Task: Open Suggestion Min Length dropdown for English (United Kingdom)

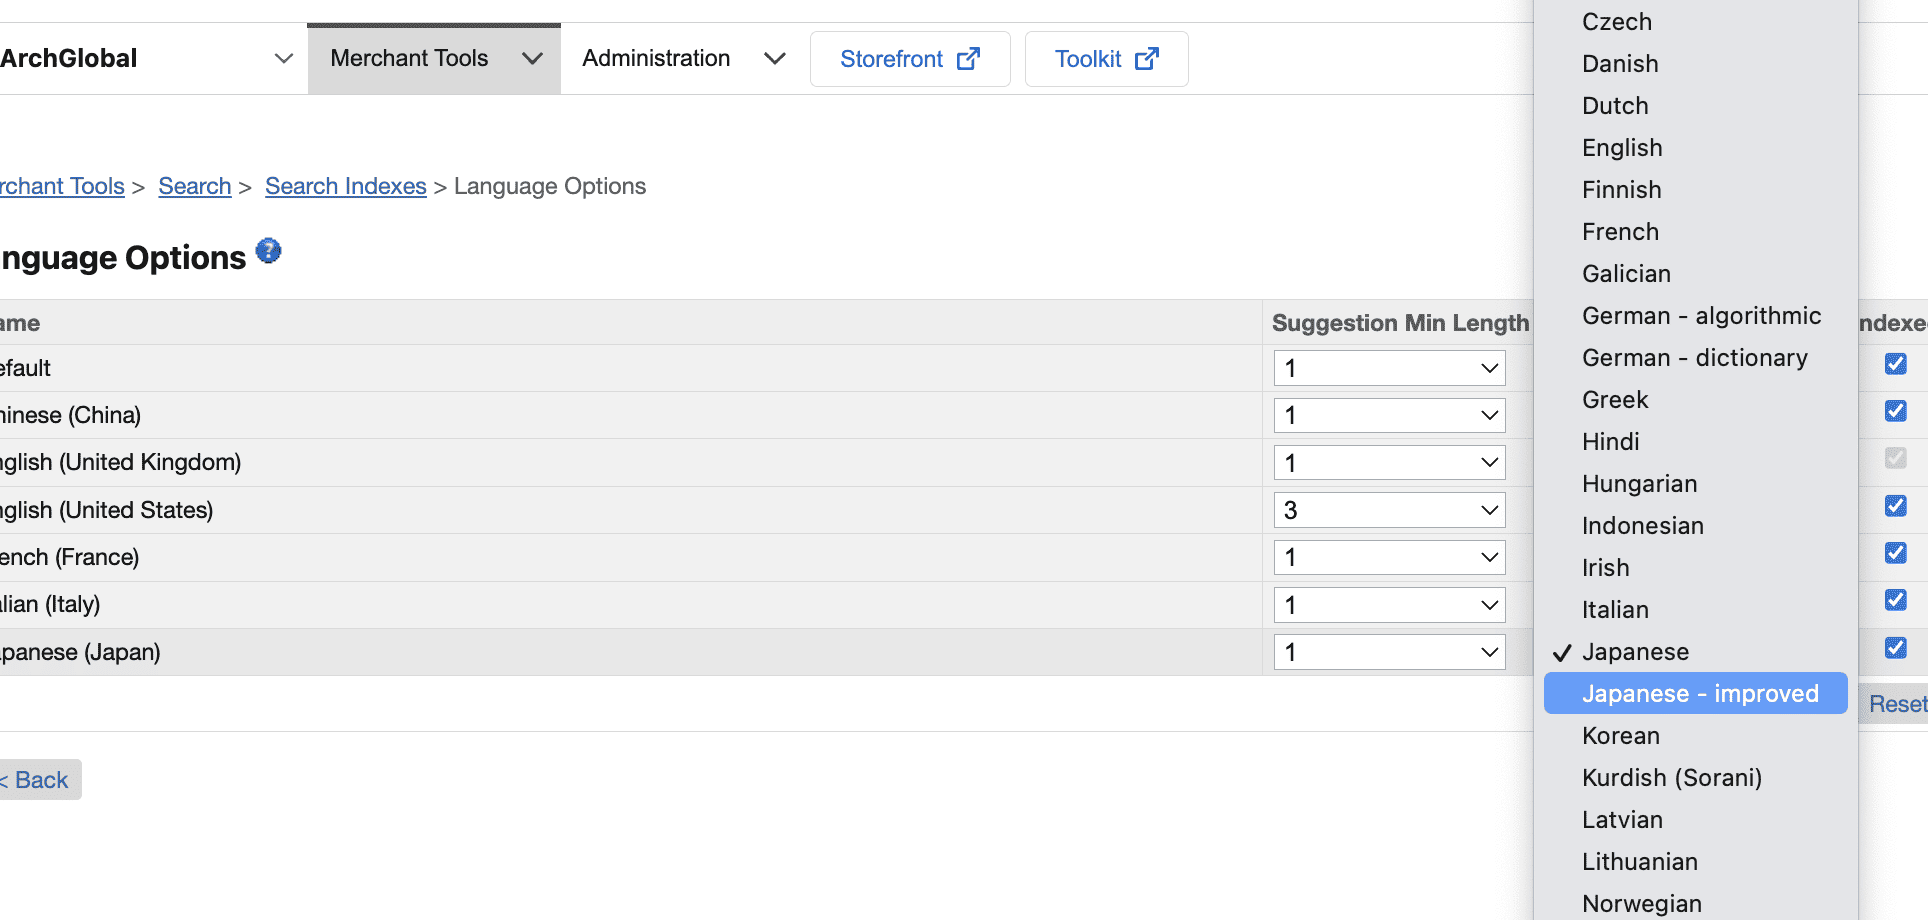Action: click(1389, 463)
